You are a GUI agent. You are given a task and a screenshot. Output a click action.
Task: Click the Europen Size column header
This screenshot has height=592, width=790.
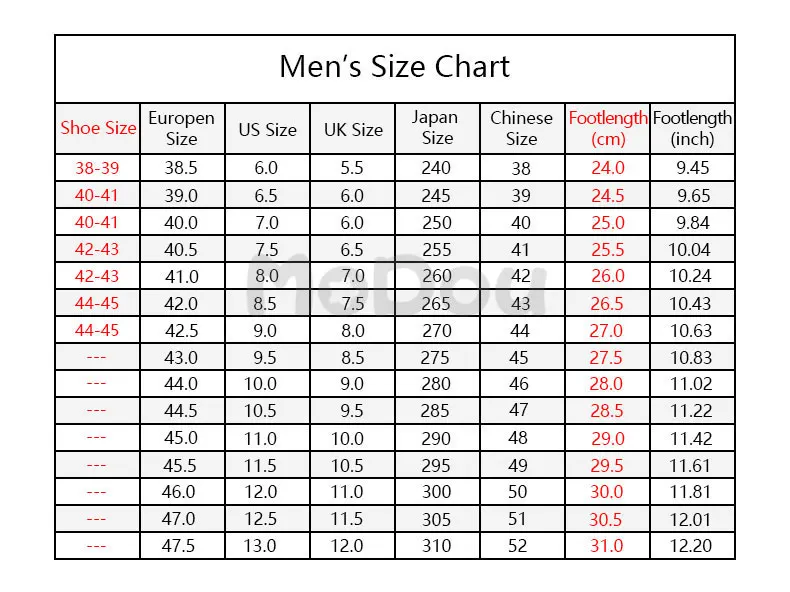pos(182,128)
